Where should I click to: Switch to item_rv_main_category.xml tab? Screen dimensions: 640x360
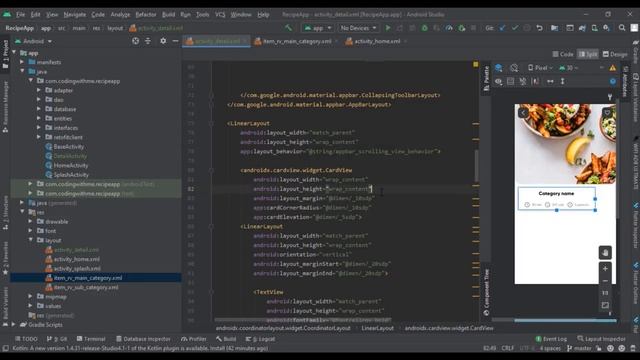[297, 41]
